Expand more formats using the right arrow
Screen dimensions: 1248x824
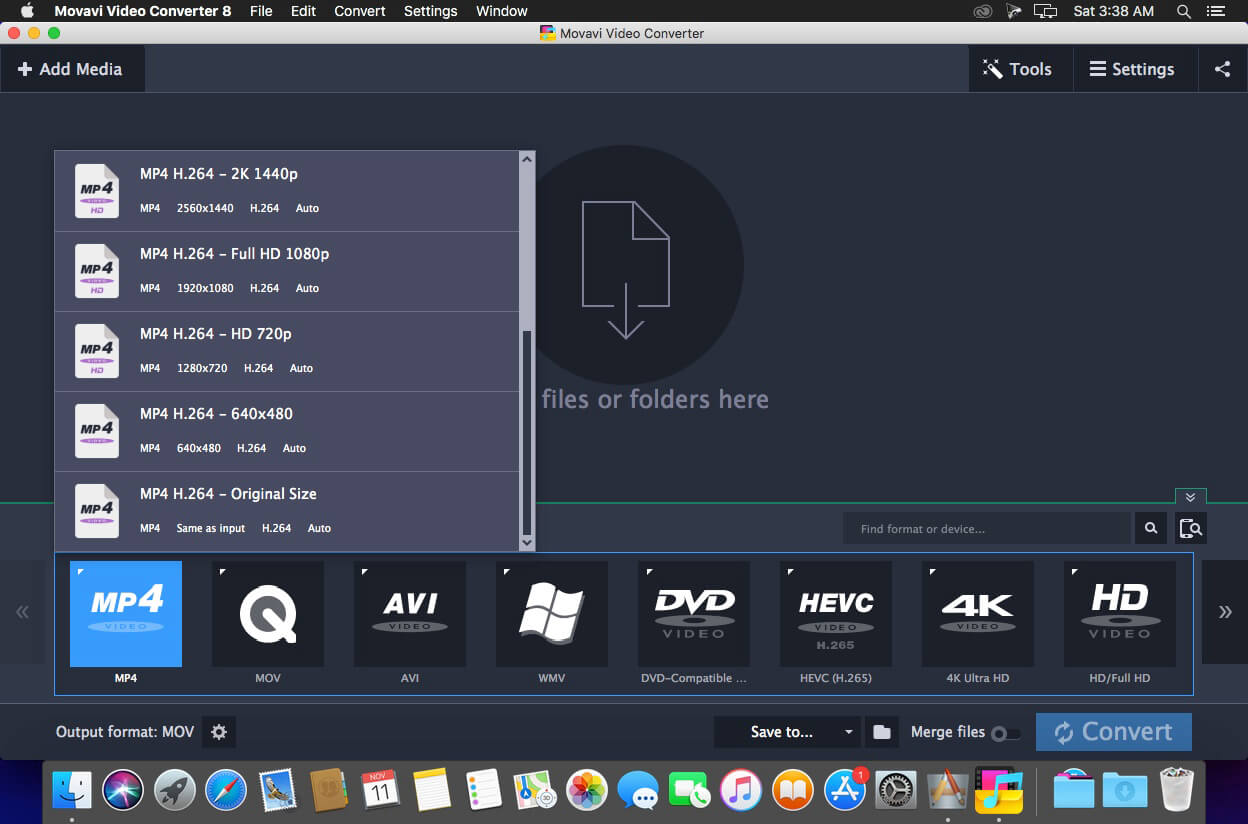(x=1224, y=613)
